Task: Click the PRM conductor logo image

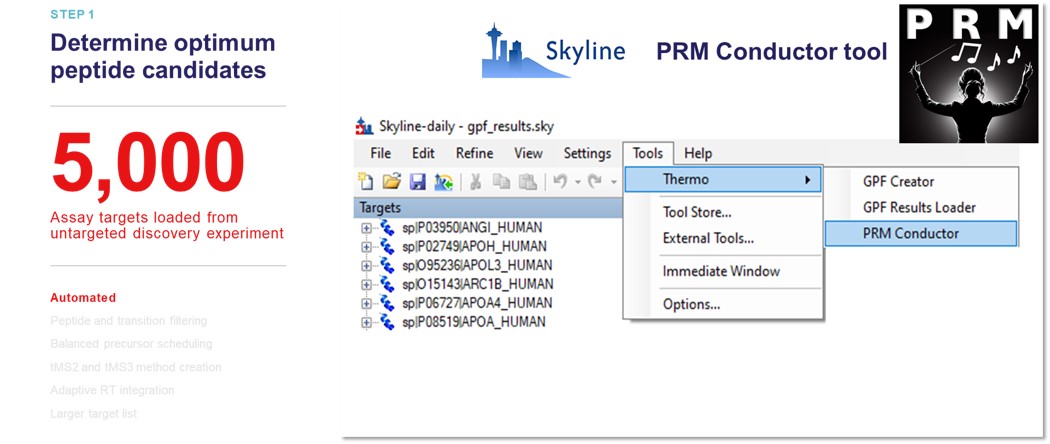Action: 968,74
